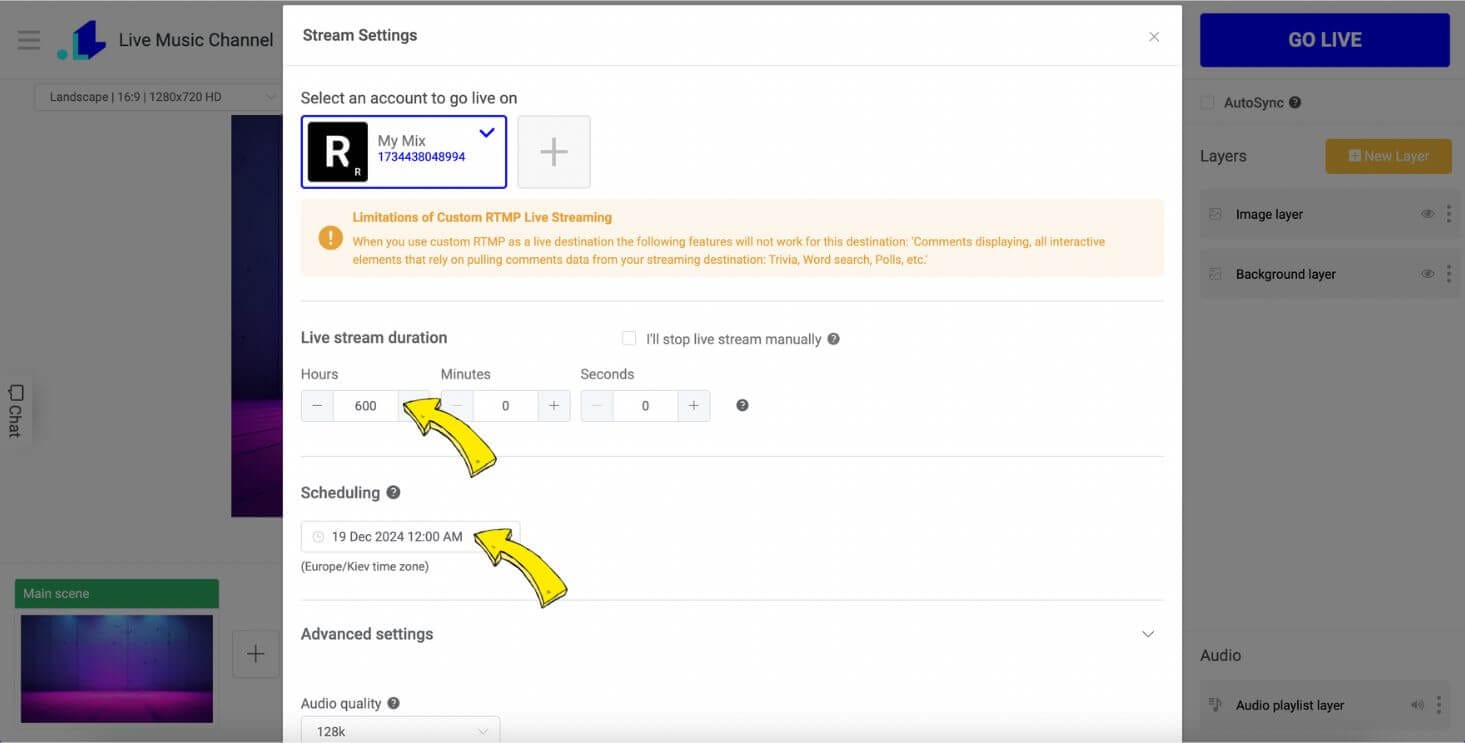Click the GO LIVE button
The height and width of the screenshot is (743, 1465).
click(1324, 40)
